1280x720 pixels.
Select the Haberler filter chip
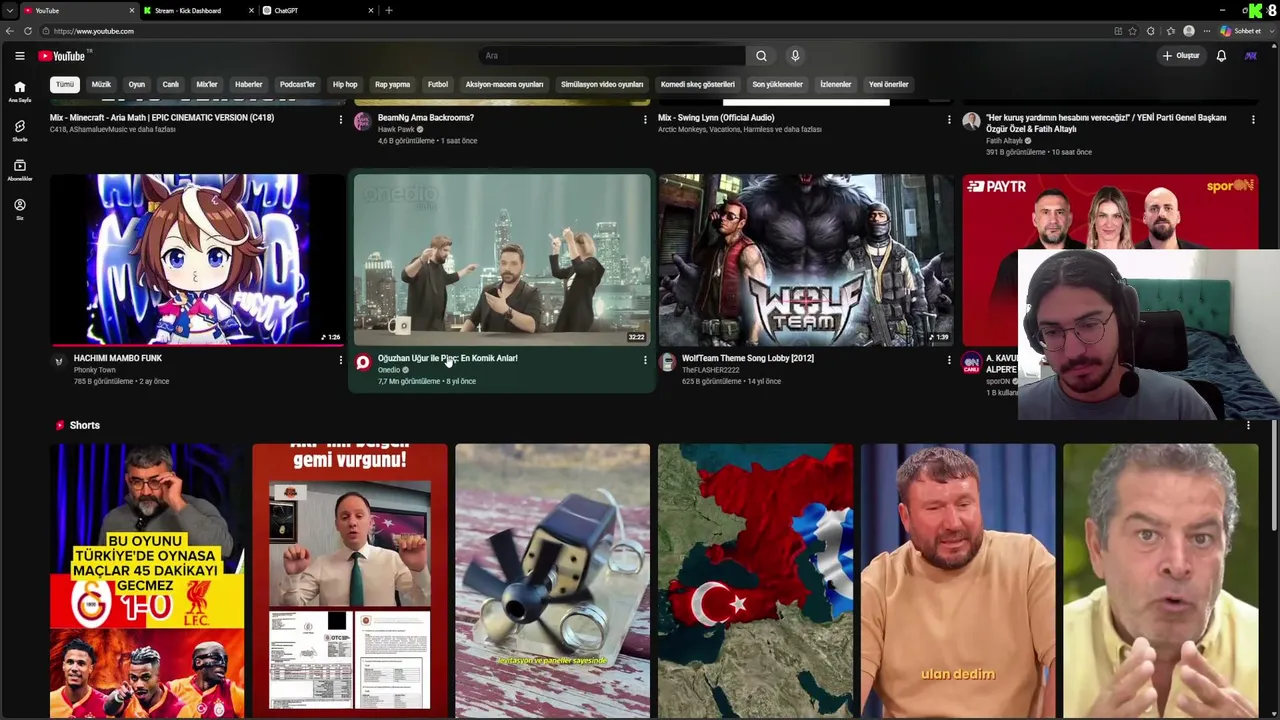(248, 85)
